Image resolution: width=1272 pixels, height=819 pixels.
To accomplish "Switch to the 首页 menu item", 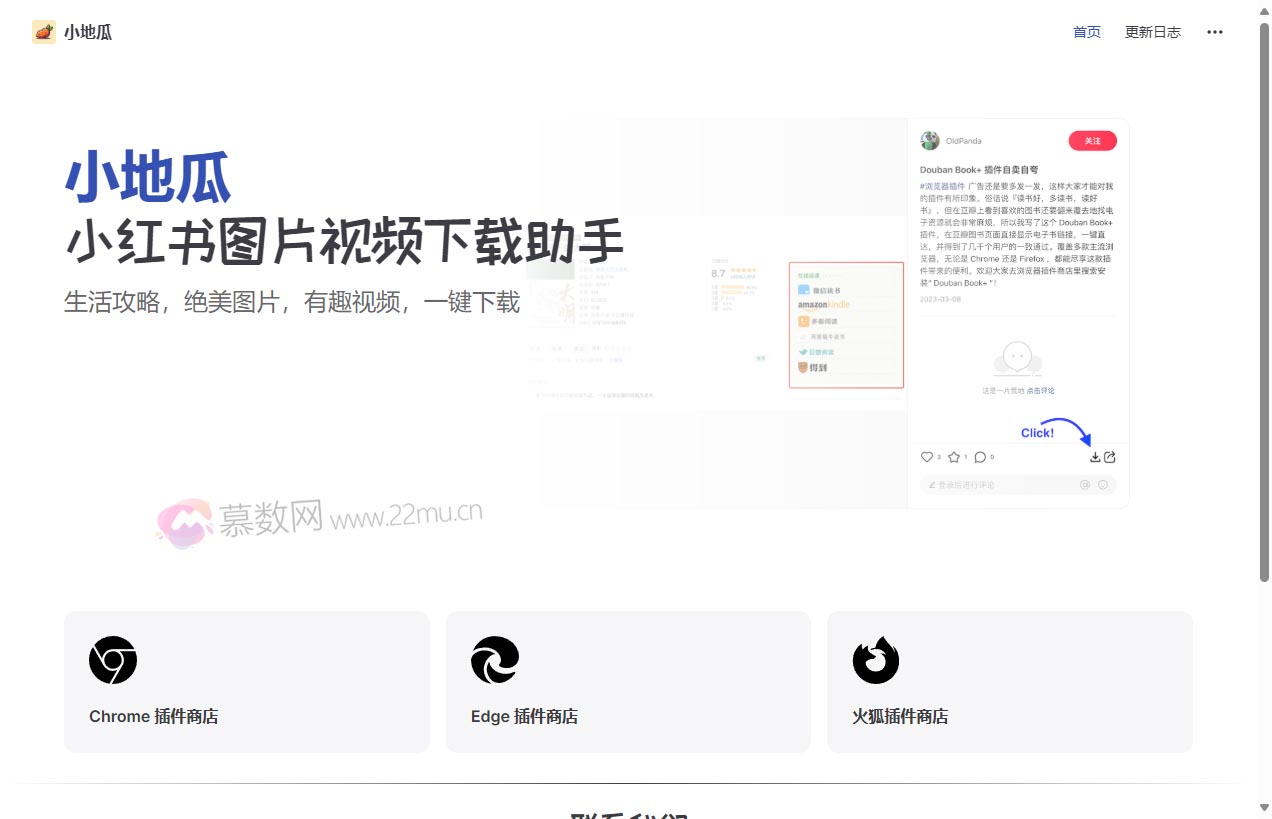I will point(1087,32).
